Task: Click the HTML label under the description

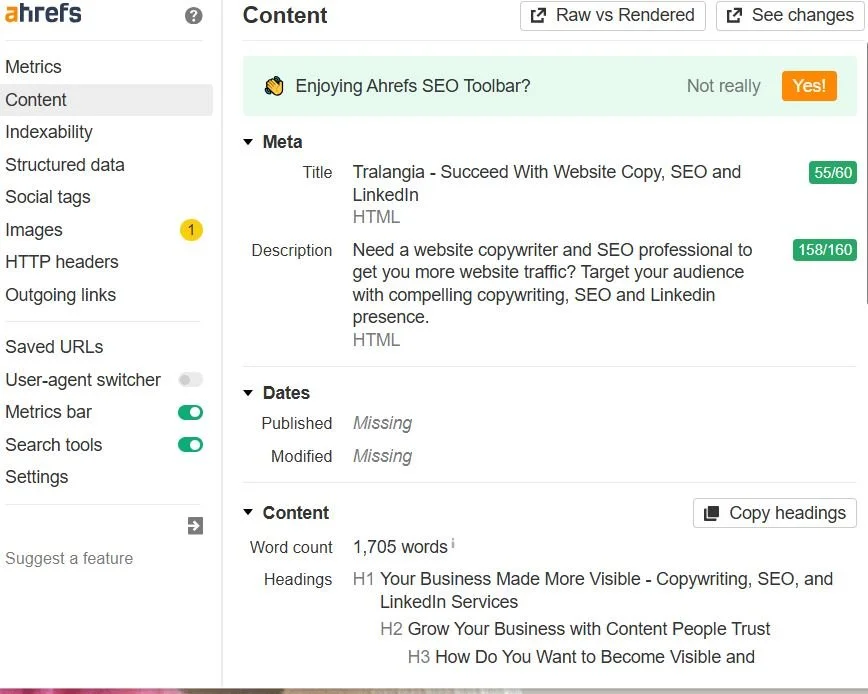Action: pos(376,340)
